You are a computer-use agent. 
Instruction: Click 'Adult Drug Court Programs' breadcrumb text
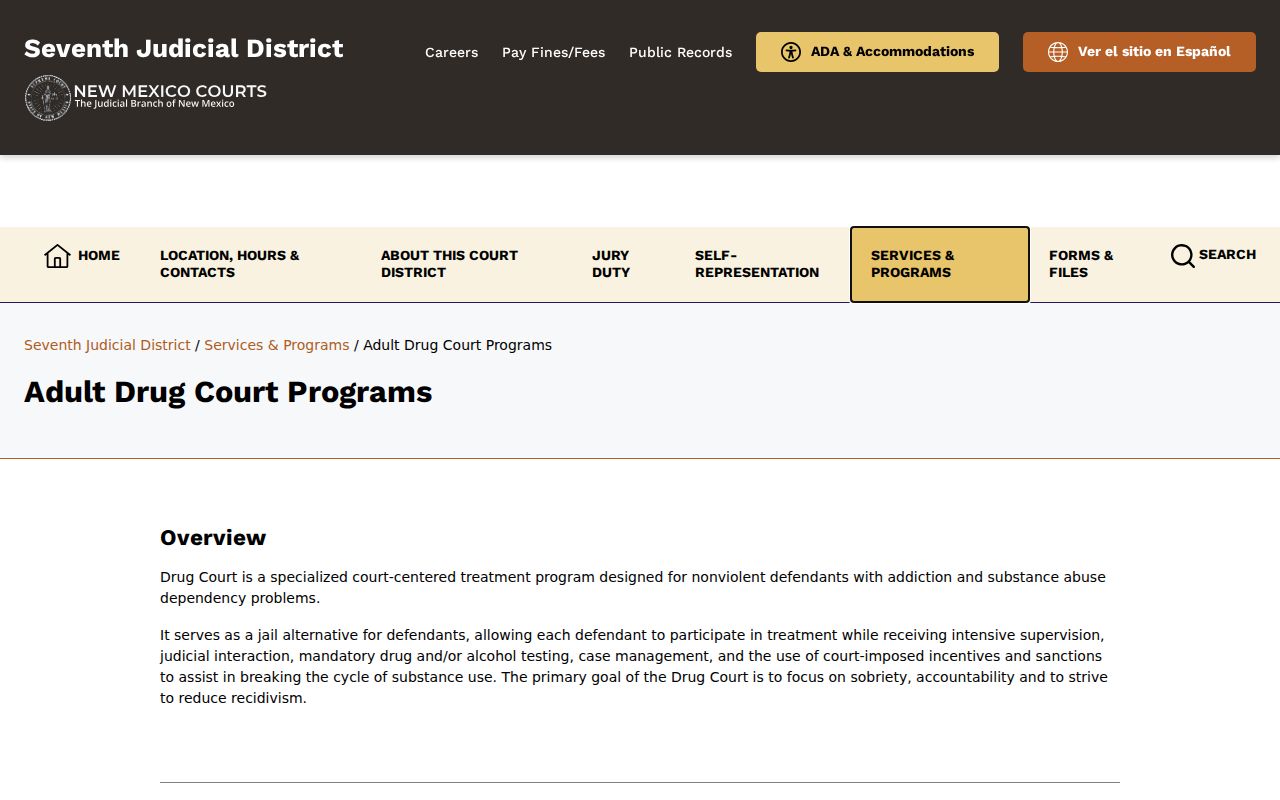(x=457, y=345)
